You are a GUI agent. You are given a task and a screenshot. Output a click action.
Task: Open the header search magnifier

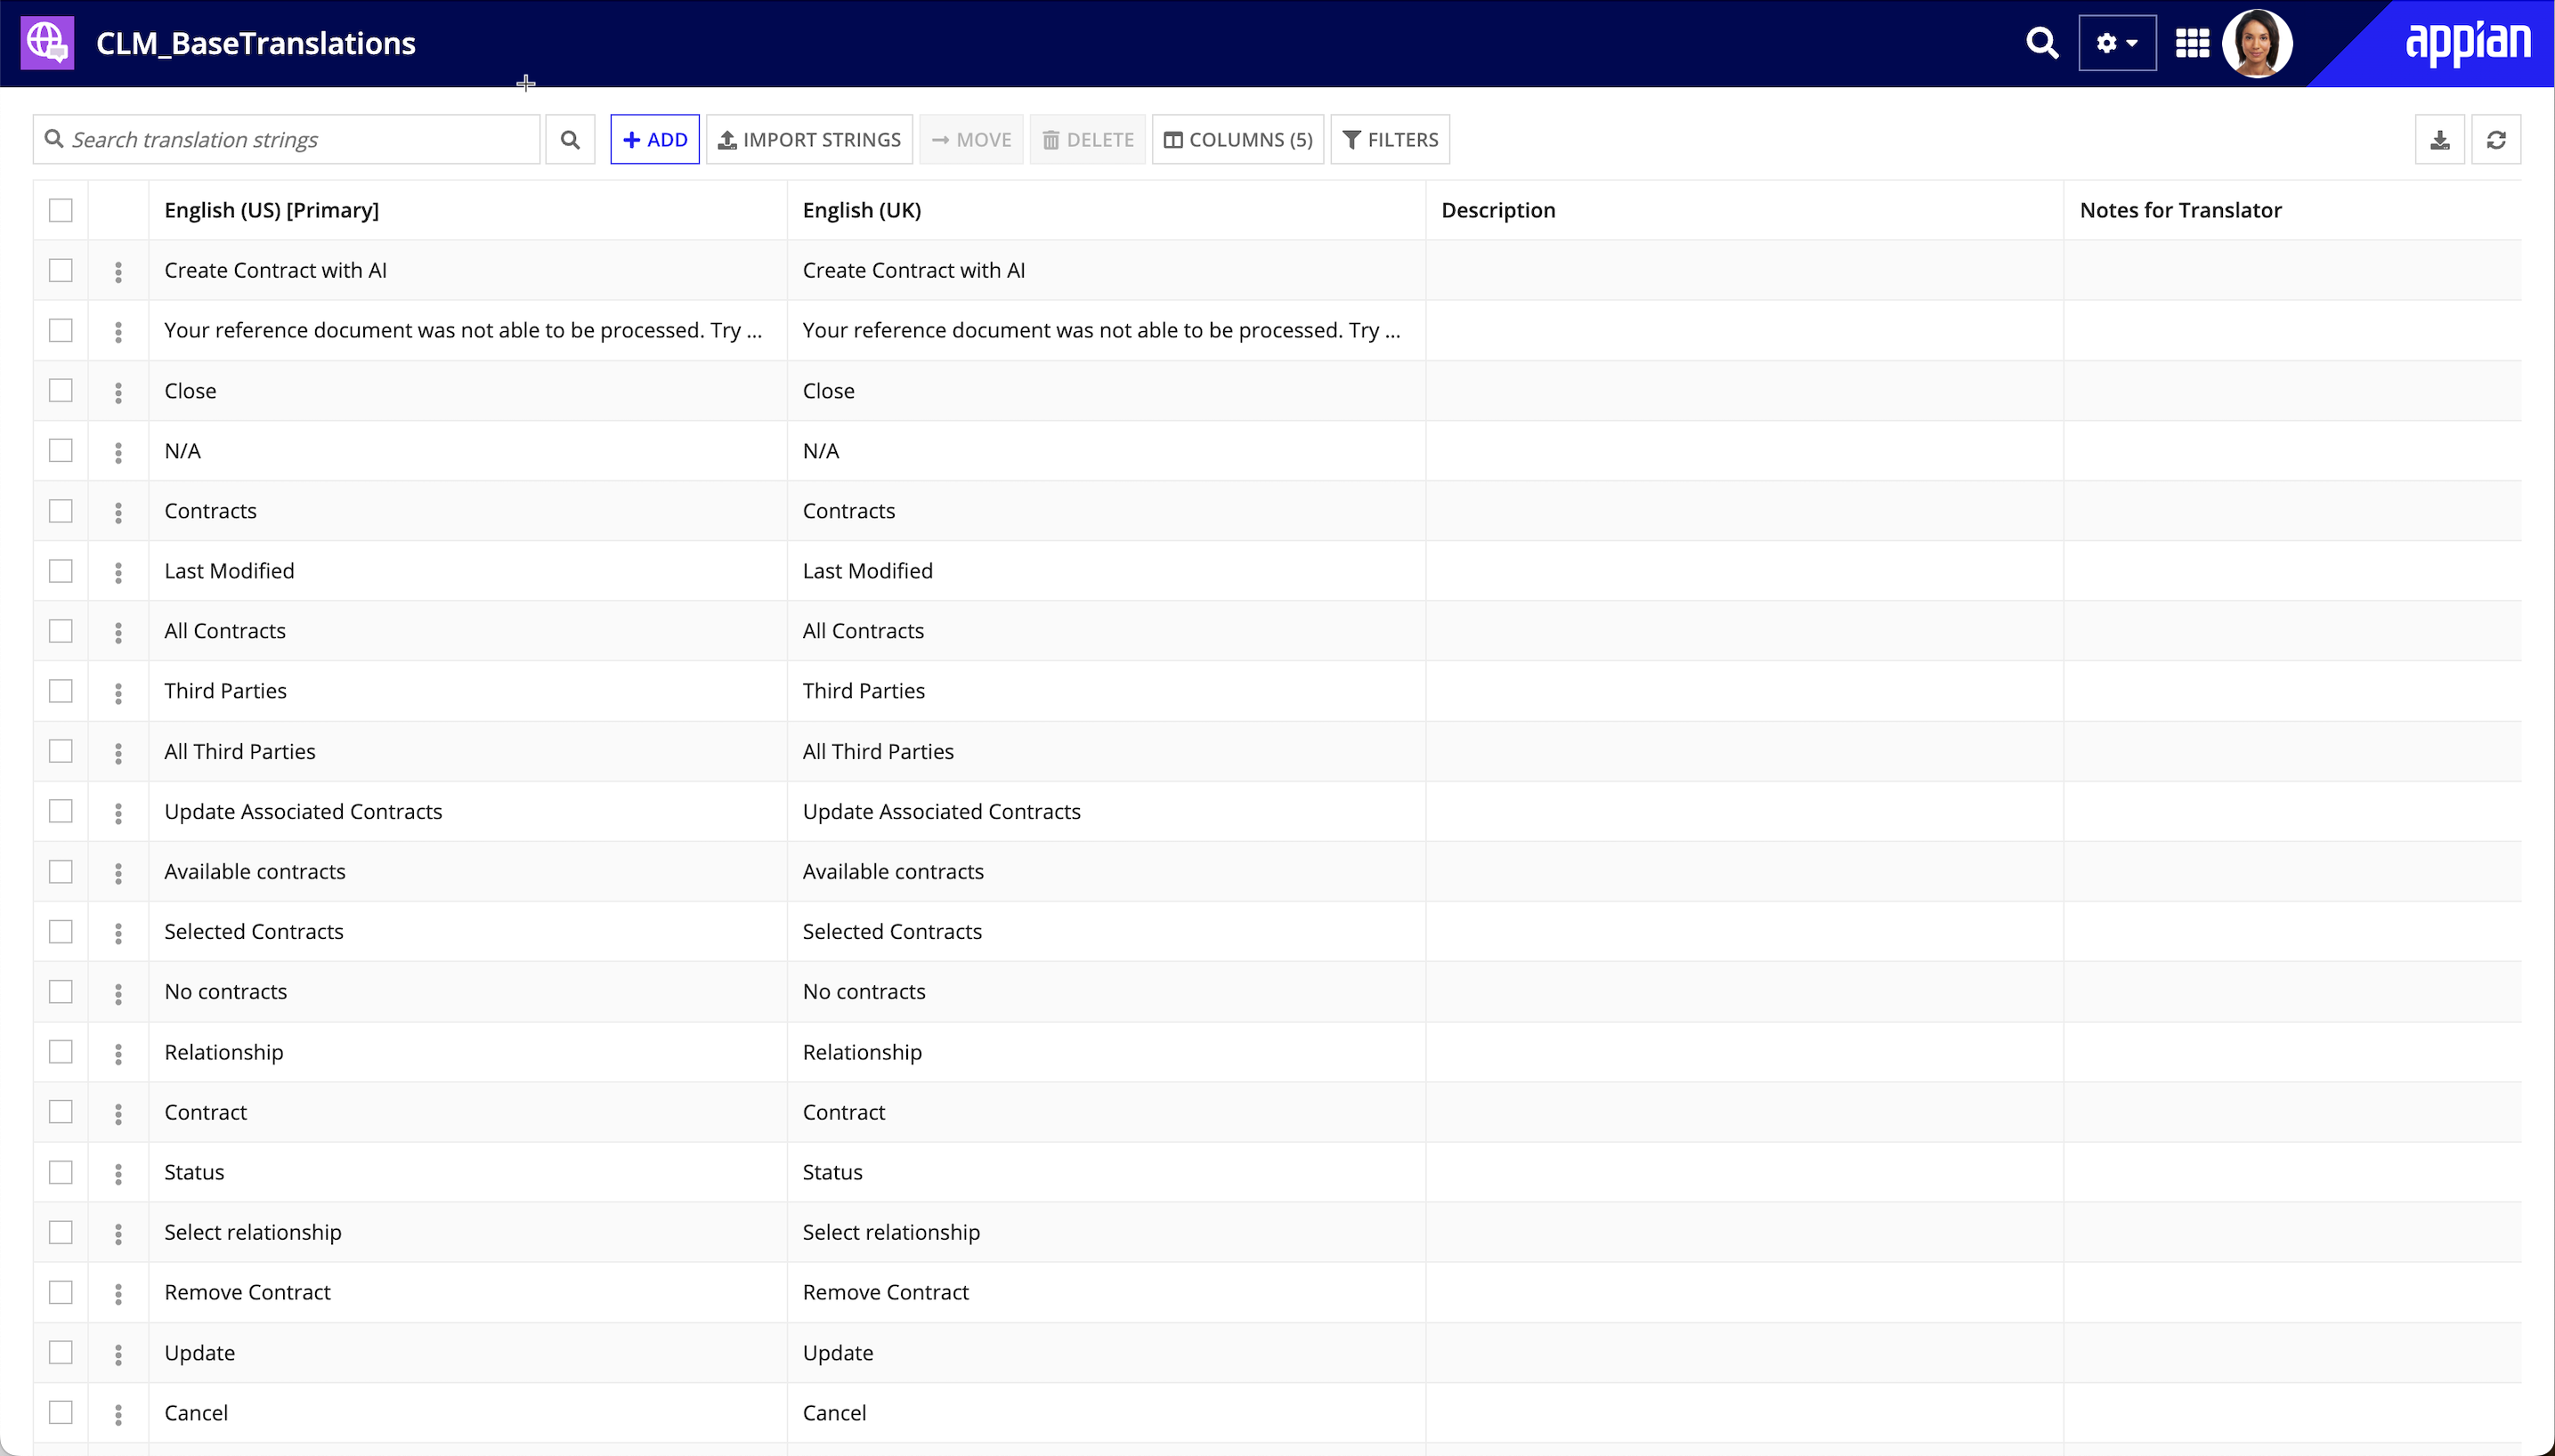(2042, 43)
